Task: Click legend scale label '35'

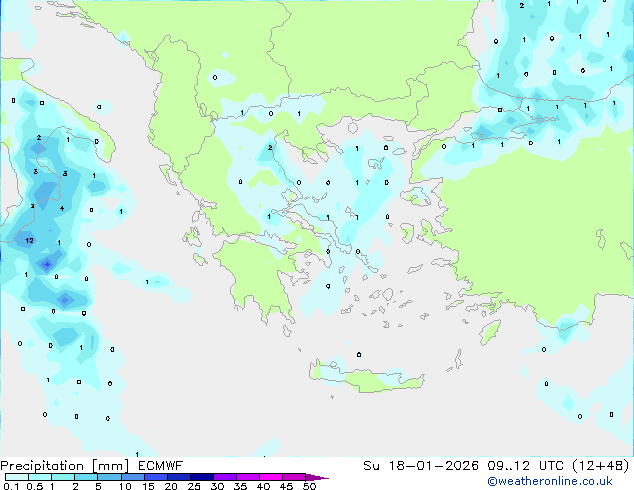Action: tap(240, 486)
